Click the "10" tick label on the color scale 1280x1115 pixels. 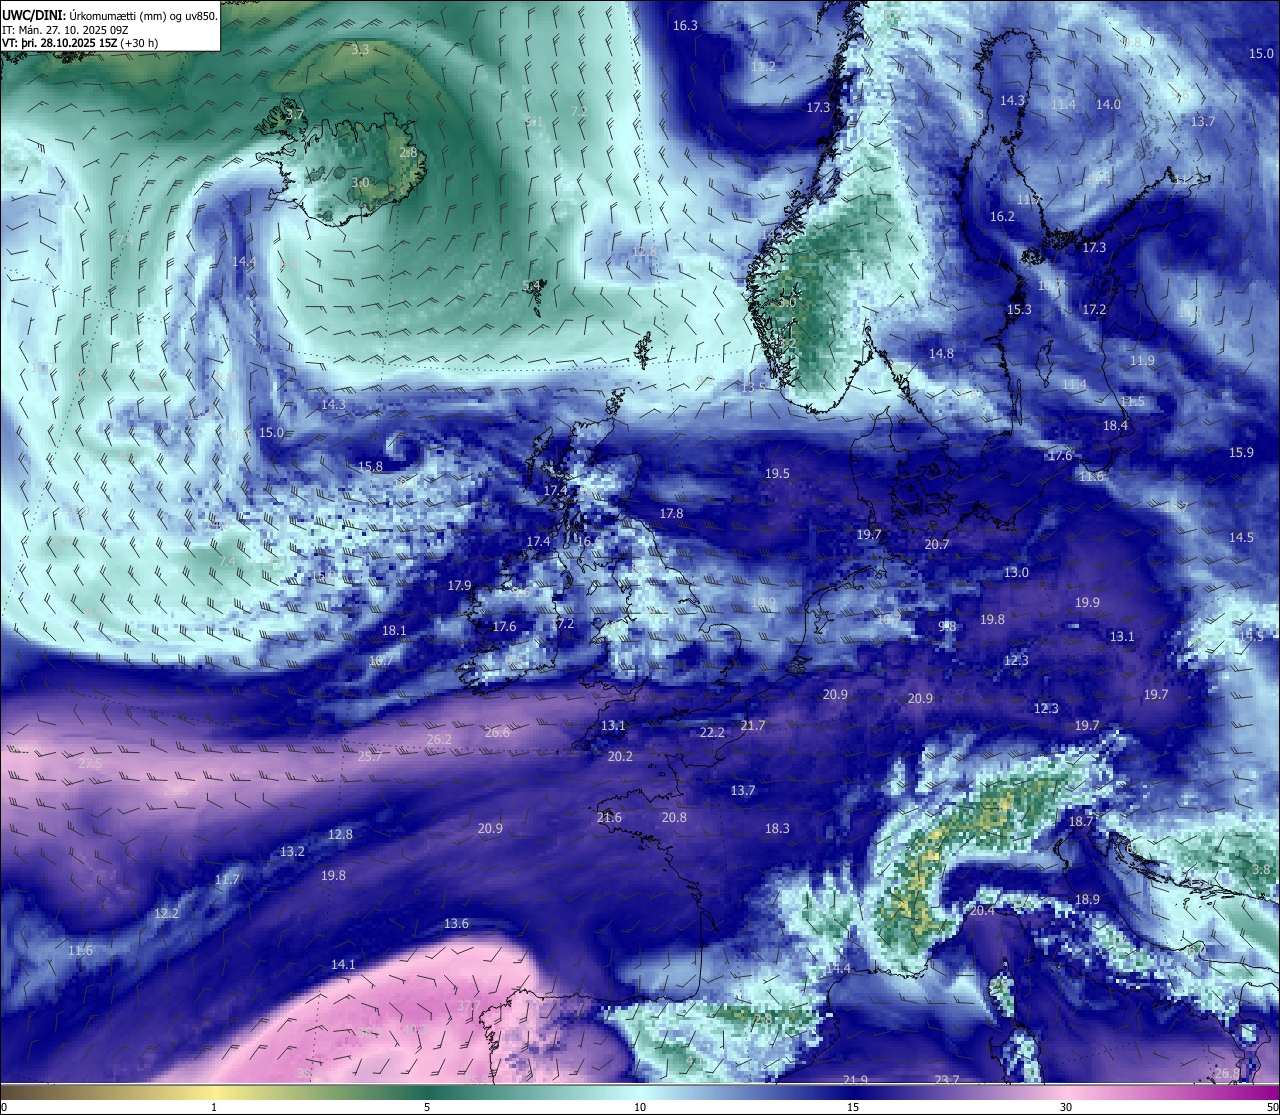click(640, 1107)
